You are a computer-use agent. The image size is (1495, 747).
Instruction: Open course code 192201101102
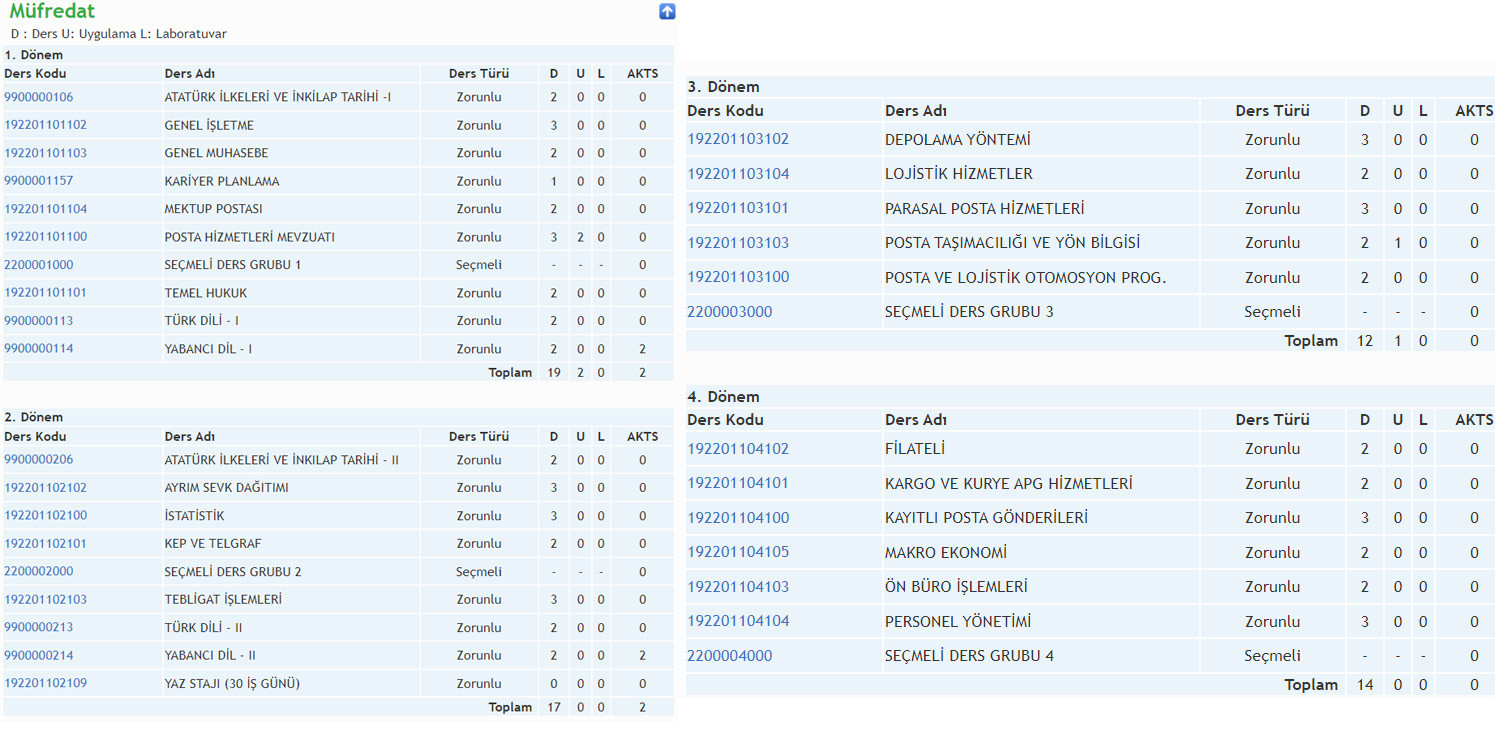click(x=46, y=125)
